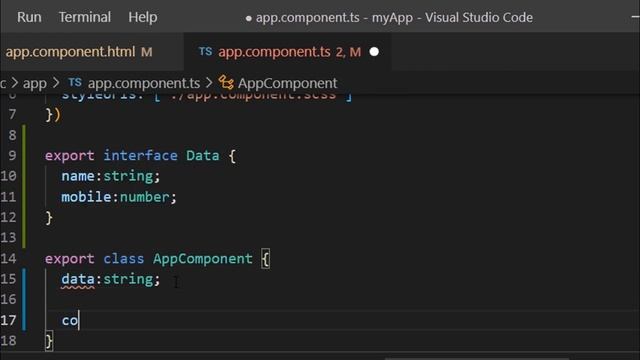
Task: Click the Data interface name on line 9
Action: (202, 156)
